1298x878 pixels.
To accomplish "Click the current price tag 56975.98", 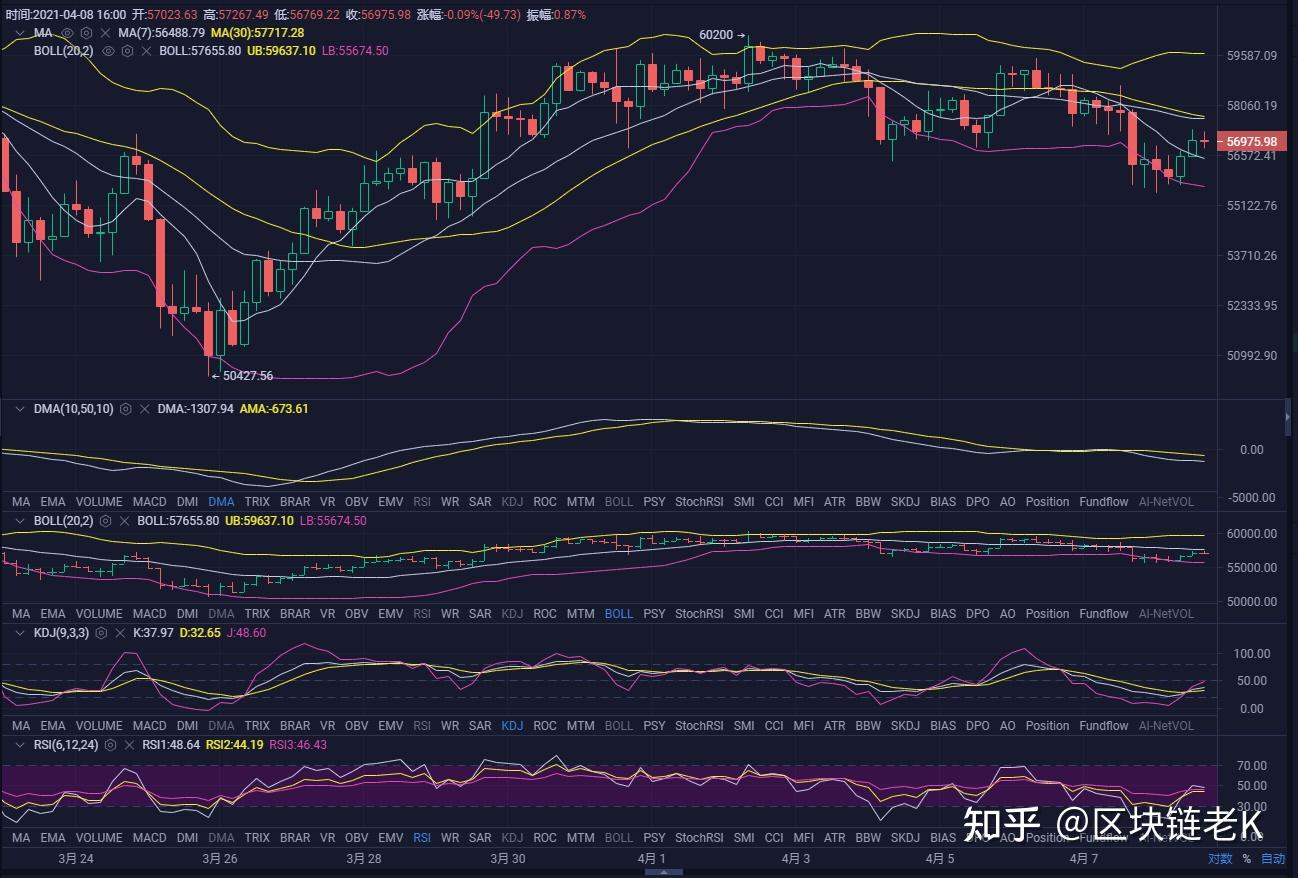I will coord(1251,142).
